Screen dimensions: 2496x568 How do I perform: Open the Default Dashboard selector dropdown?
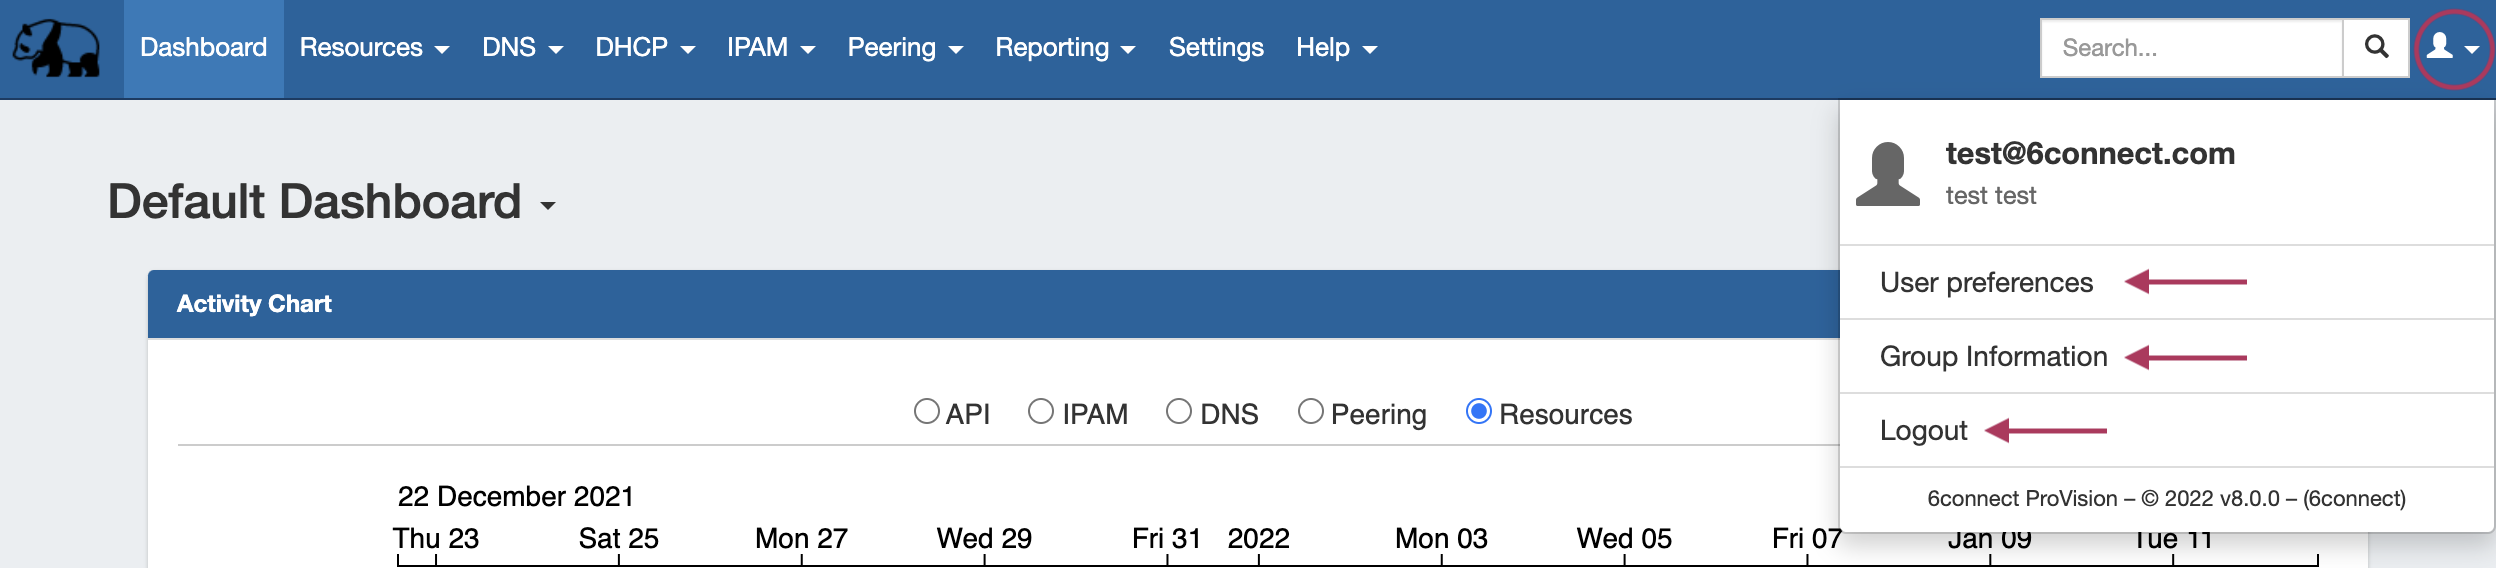[547, 205]
